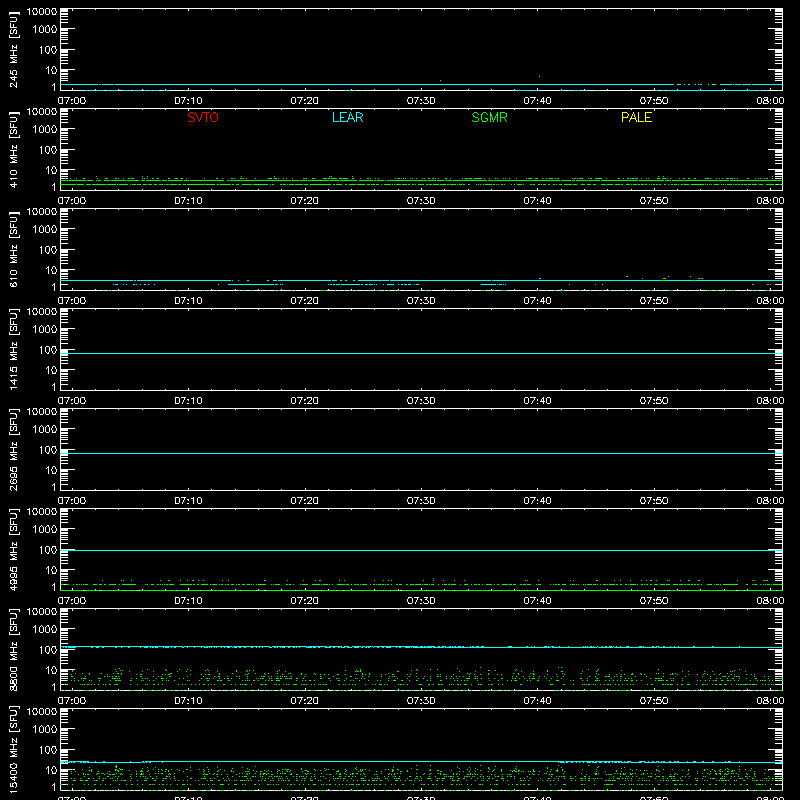Screen dimensions: 800x800
Task: Click the 100 y-axis value on 1415 MHz panel
Action: click(x=48, y=350)
